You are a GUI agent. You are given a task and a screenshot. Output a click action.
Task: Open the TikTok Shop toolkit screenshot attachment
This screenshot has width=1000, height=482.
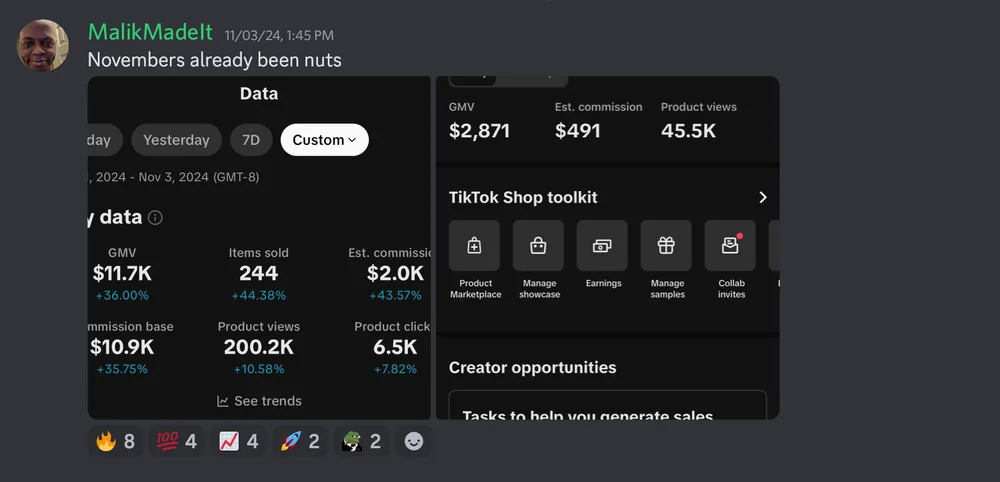(608, 247)
